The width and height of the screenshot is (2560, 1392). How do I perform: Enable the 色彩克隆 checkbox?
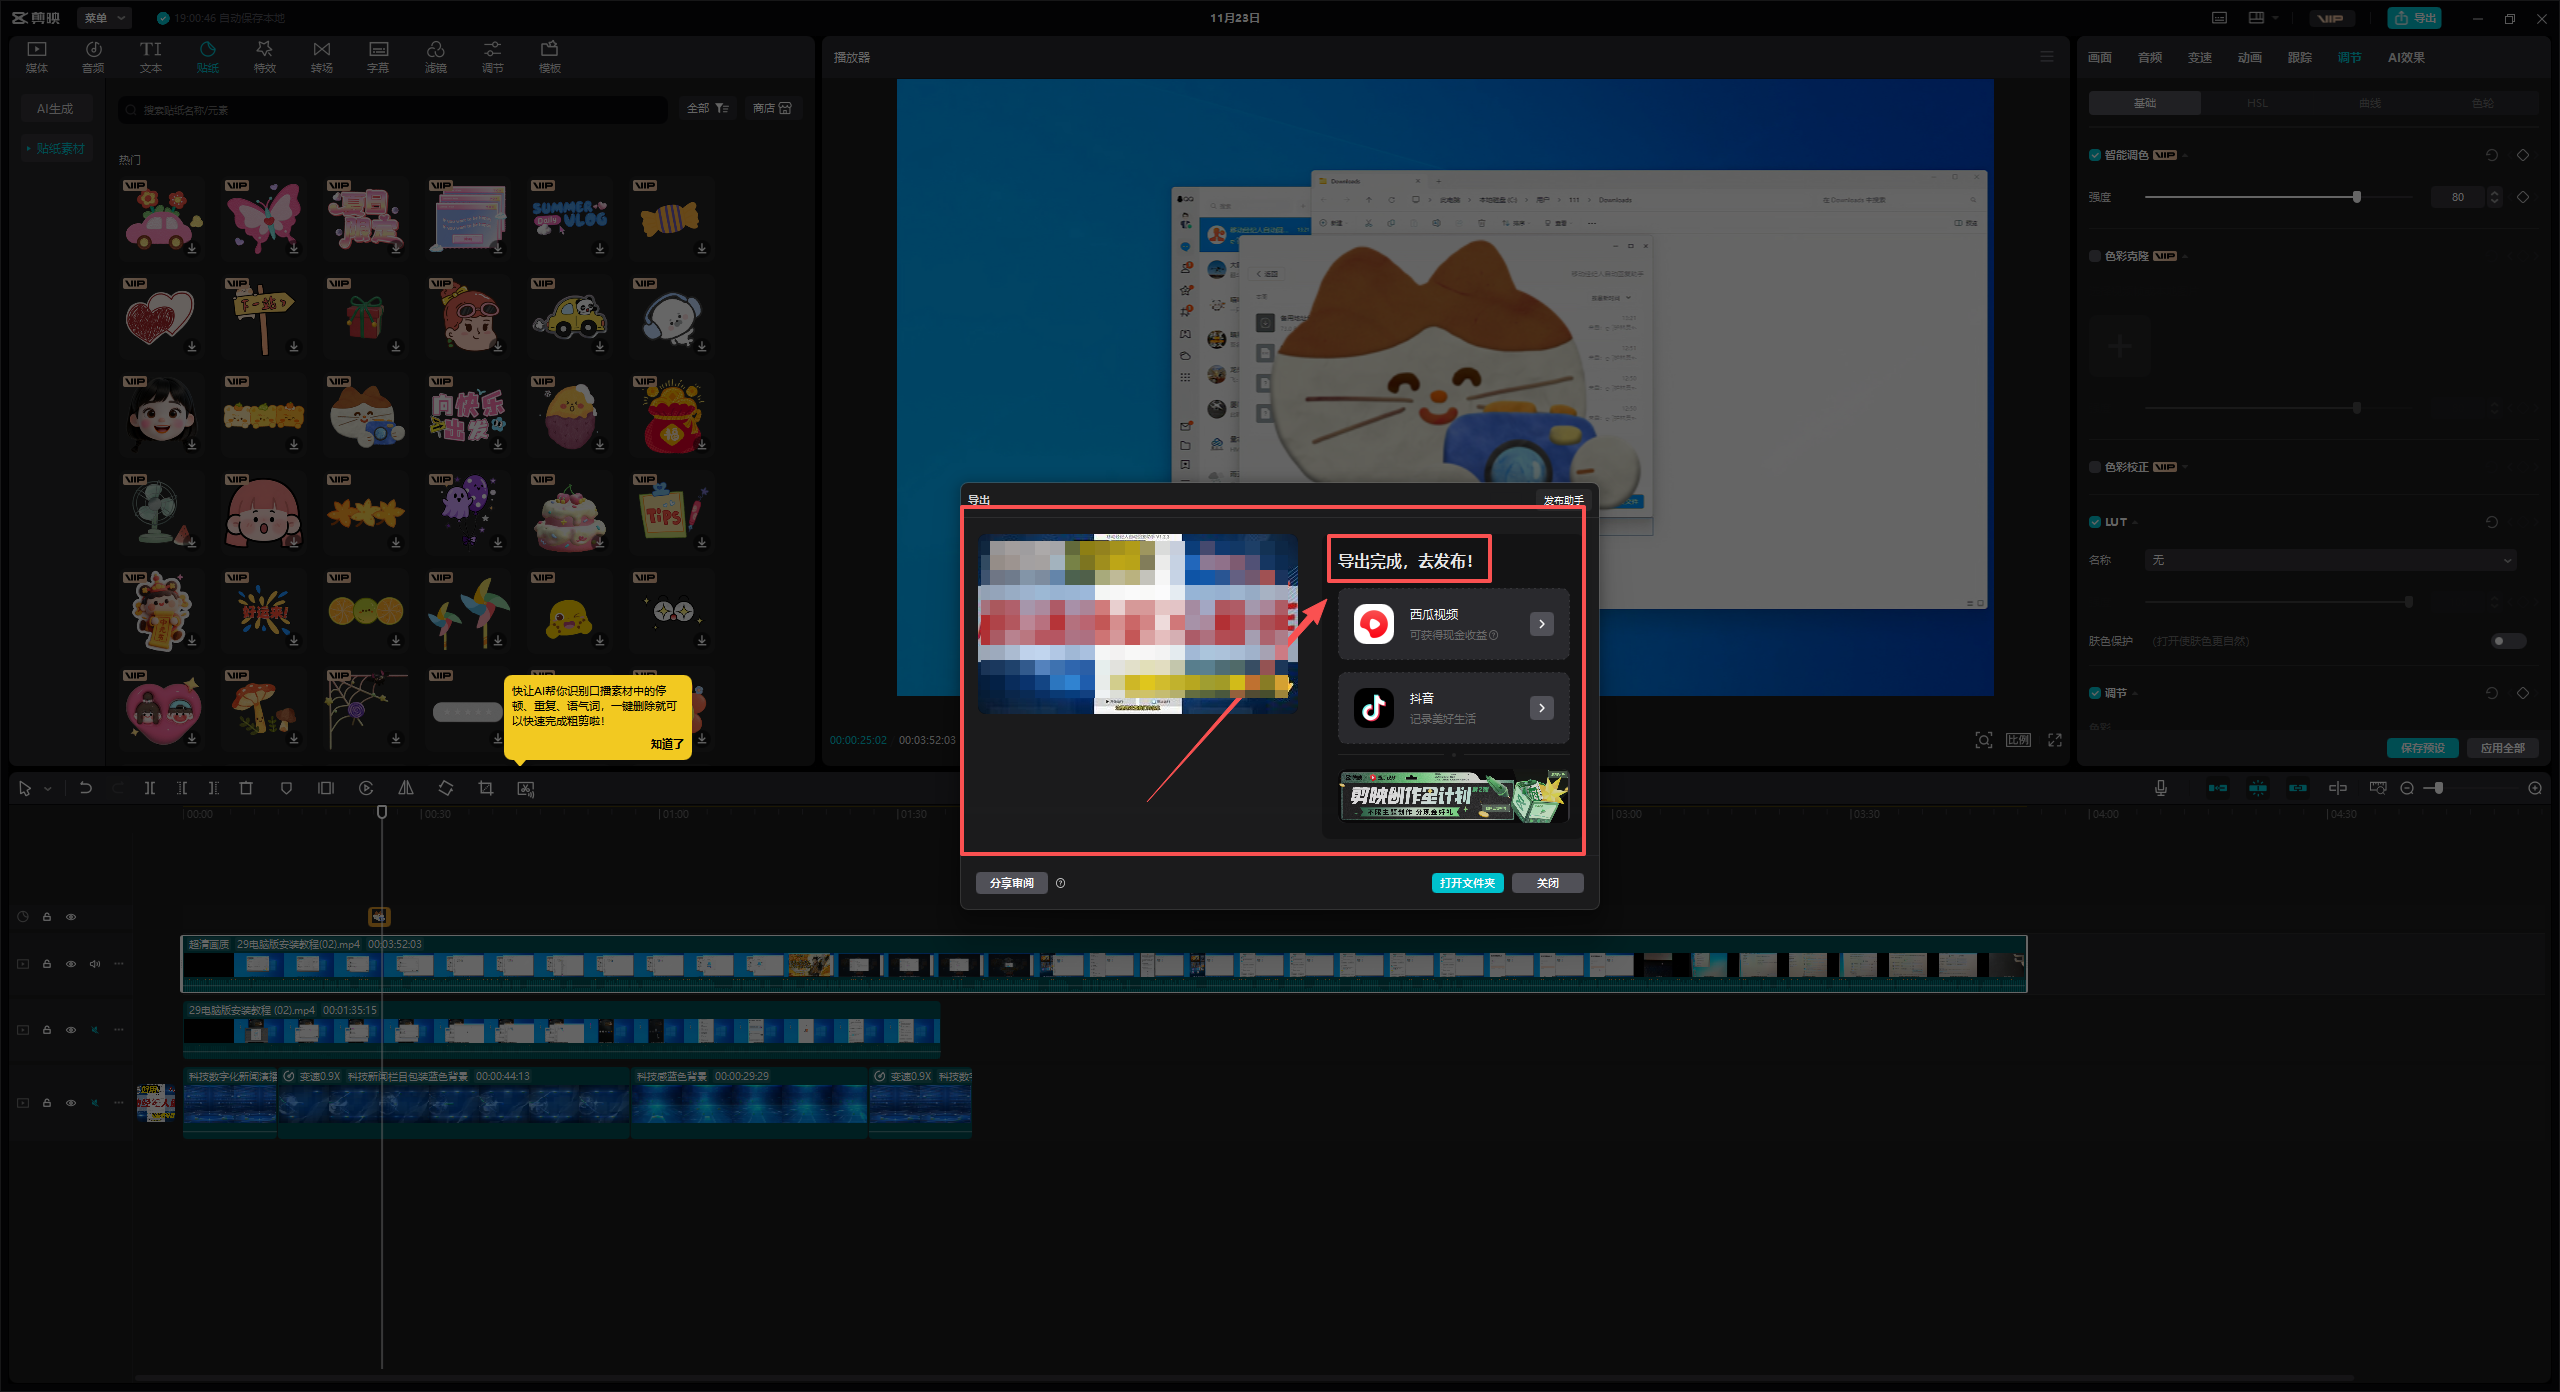[x=2095, y=256]
